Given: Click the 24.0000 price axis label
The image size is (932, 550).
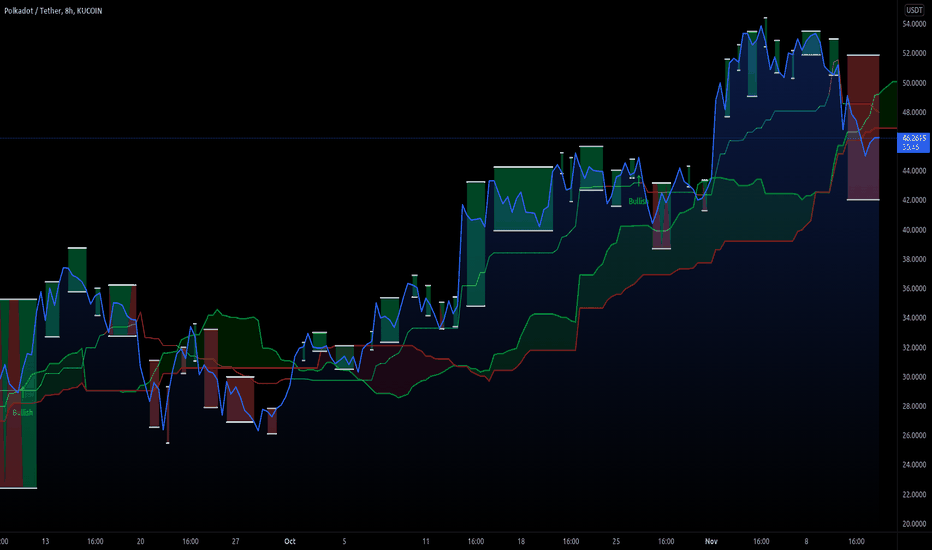Looking at the screenshot, I should coord(914,465).
